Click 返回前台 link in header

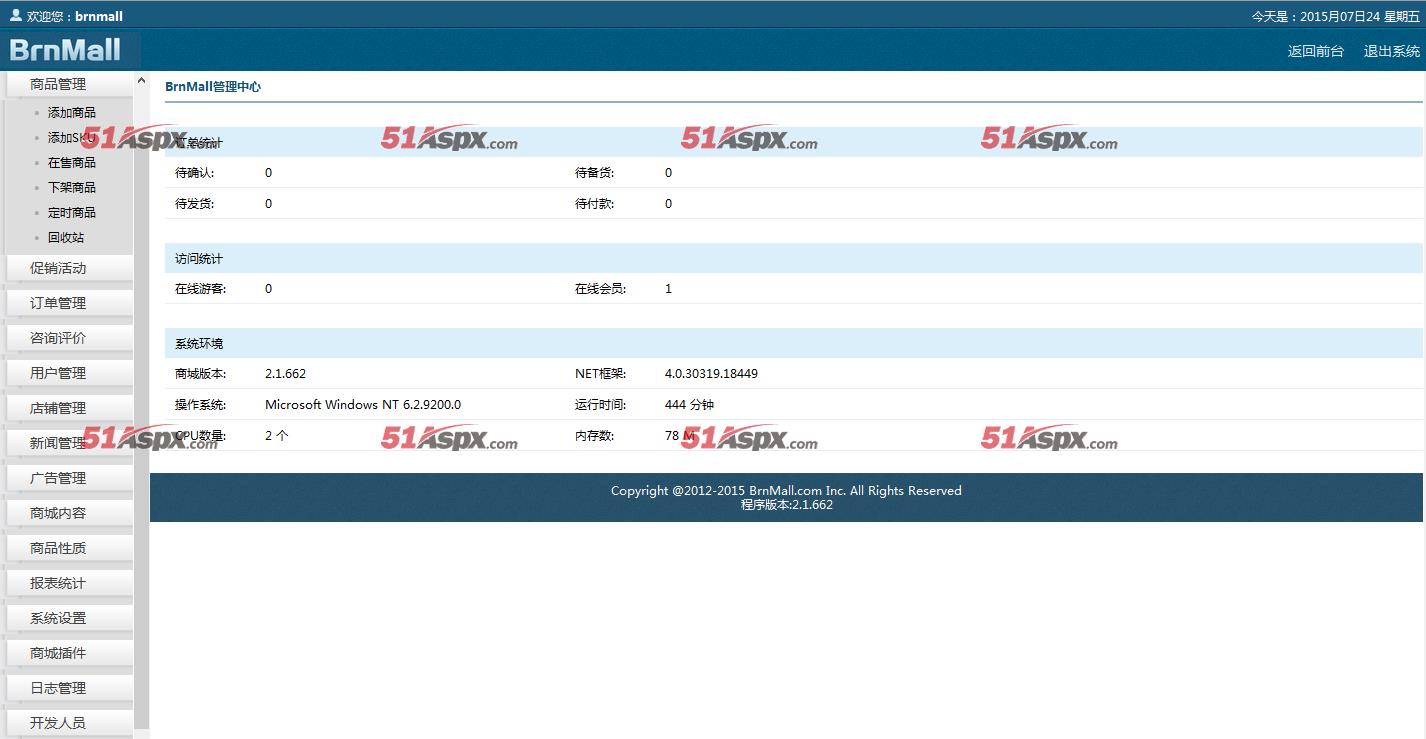pyautogui.click(x=1315, y=51)
